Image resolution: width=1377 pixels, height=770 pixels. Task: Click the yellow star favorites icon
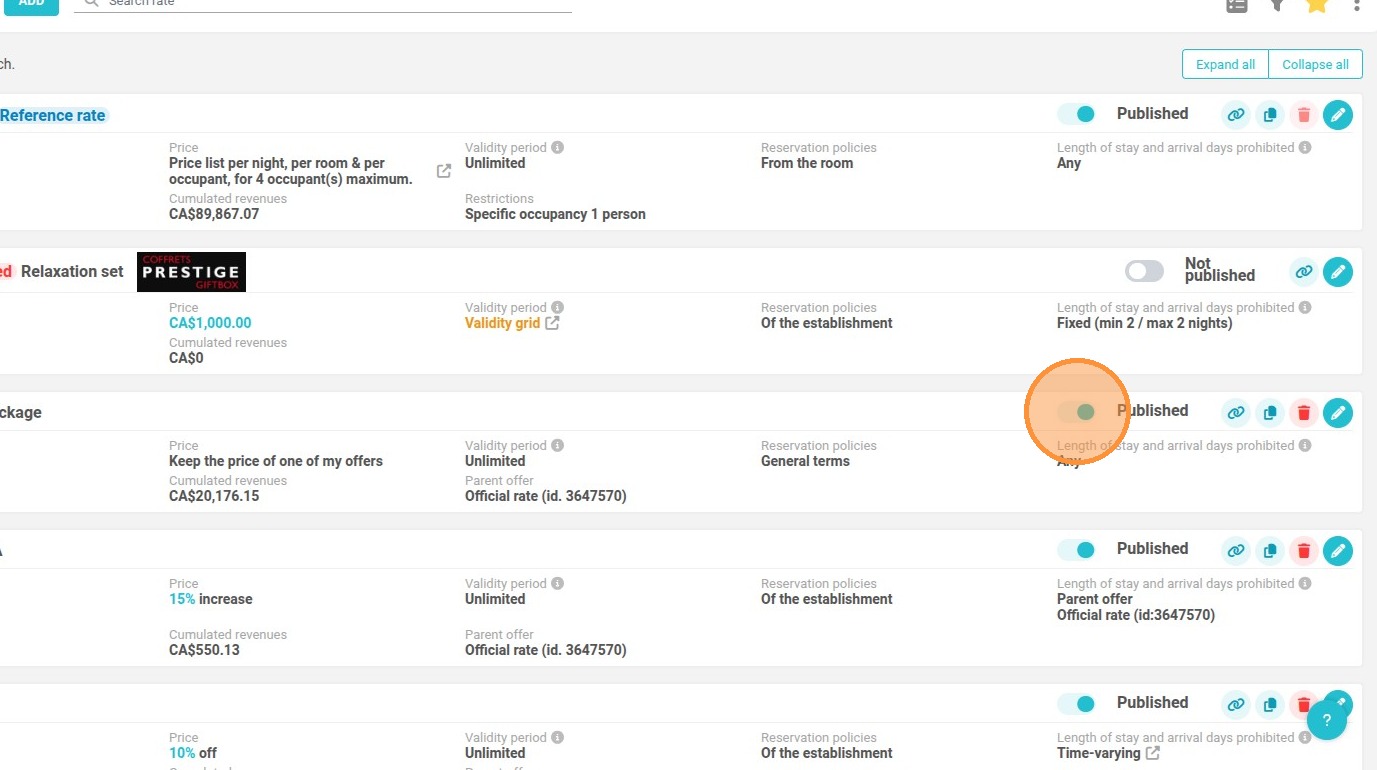coord(1317,4)
